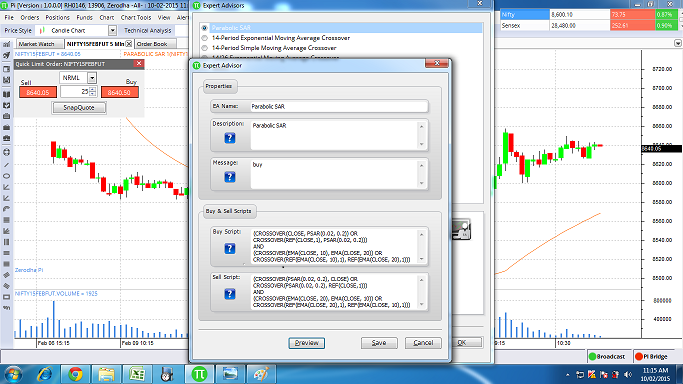The height and width of the screenshot is (384, 683).
Task: Expand the market indices panel arrow
Action: click(678, 43)
